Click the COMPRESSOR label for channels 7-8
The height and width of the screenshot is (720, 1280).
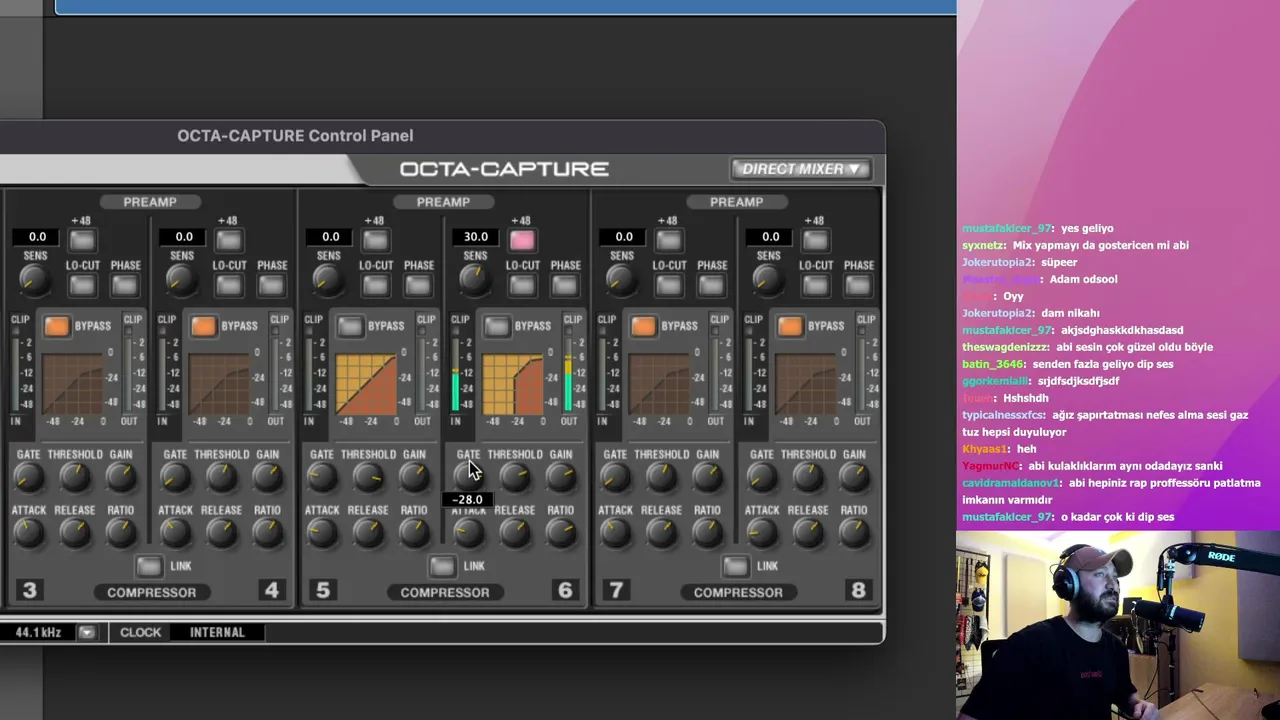(738, 592)
